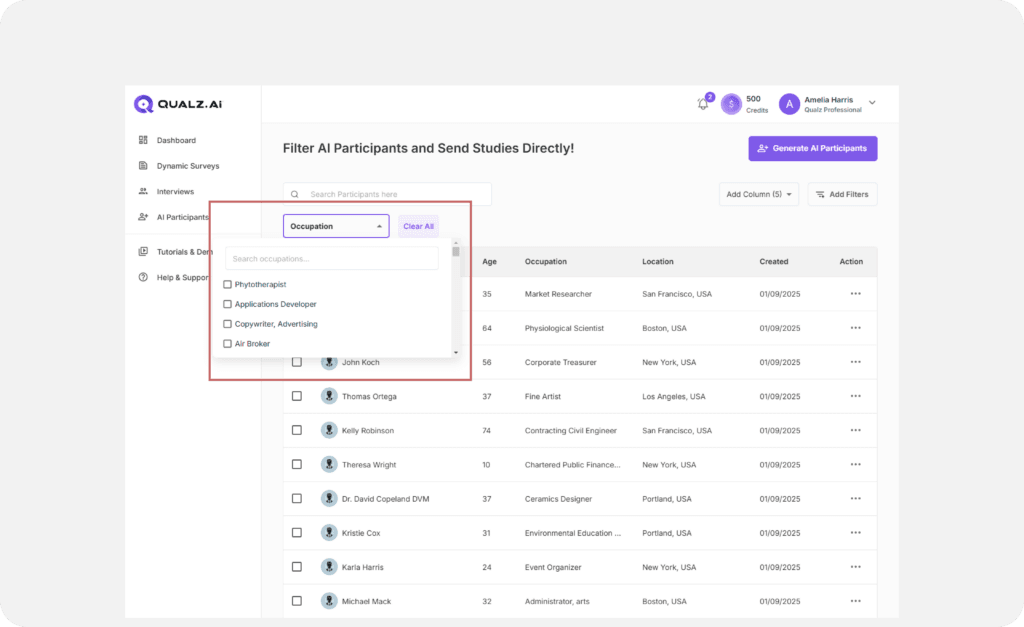
Task: Select the row checkbox for Thomas Ortega
Action: [296, 396]
